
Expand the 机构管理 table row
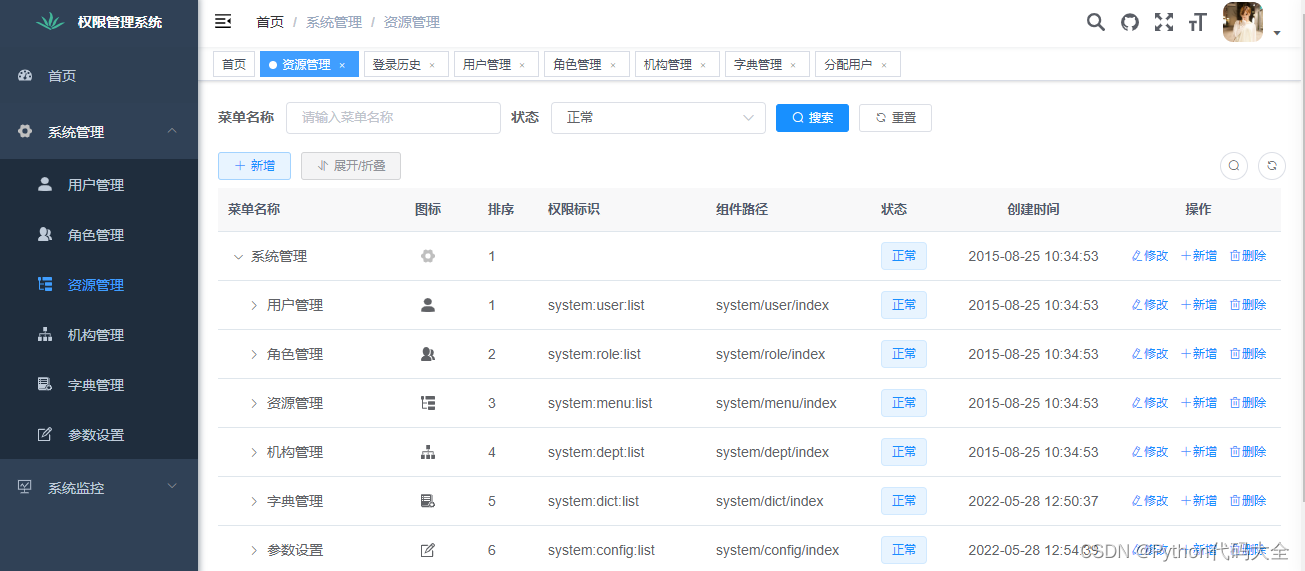click(x=254, y=453)
